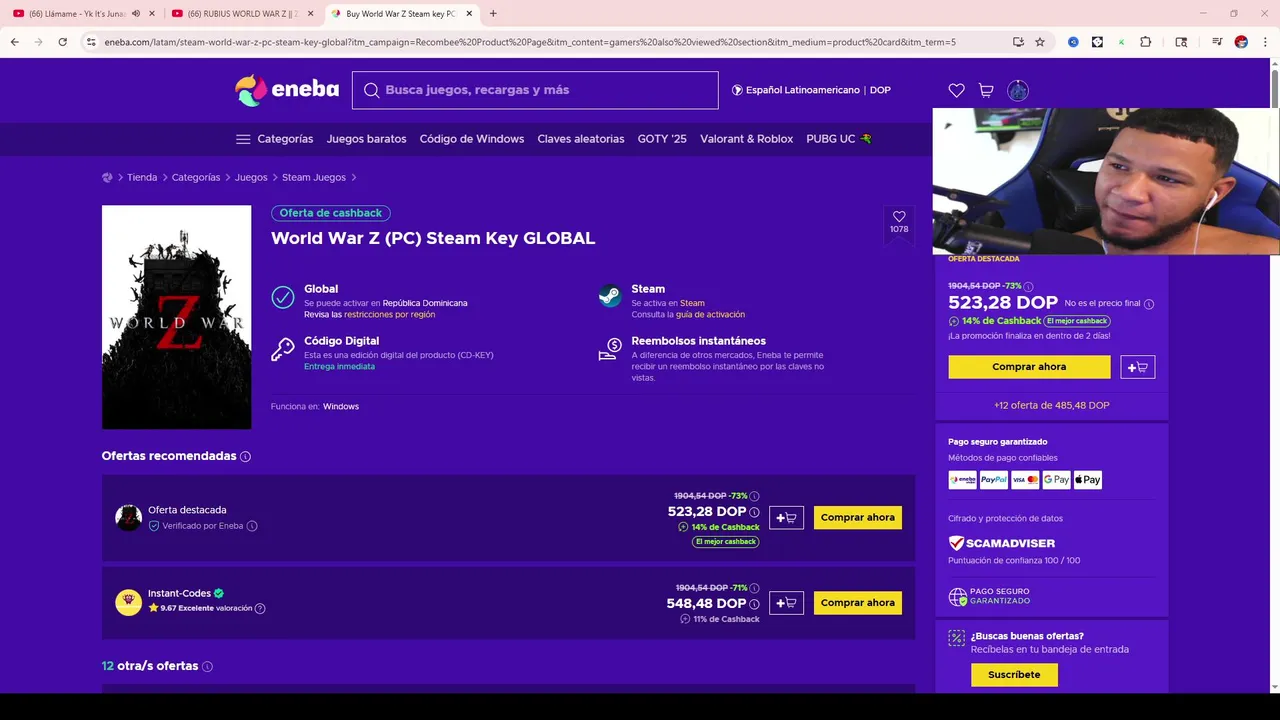Viewport: 1280px width, 720px height.
Task: Click the PayPal payment method badge
Action: point(994,480)
